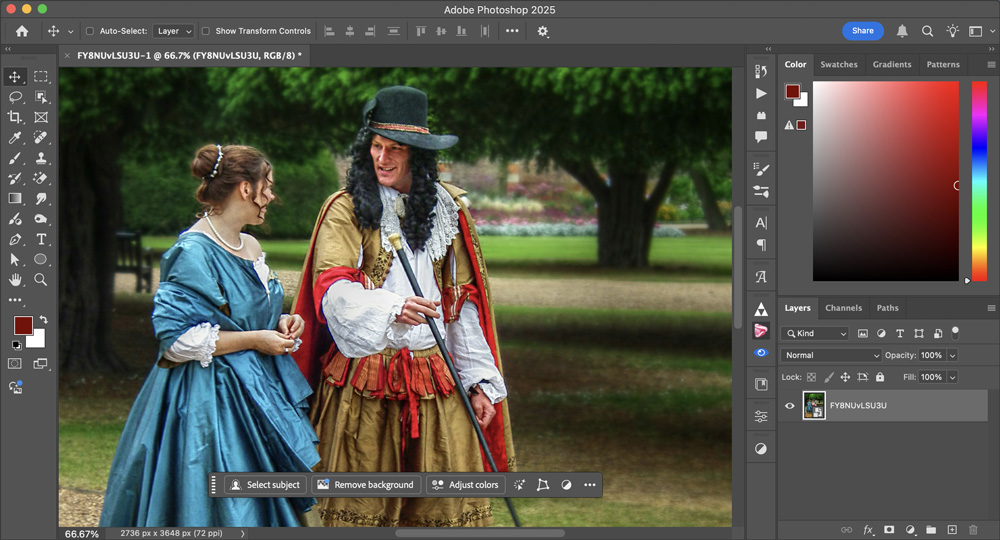Open the notifications bell

[902, 31]
